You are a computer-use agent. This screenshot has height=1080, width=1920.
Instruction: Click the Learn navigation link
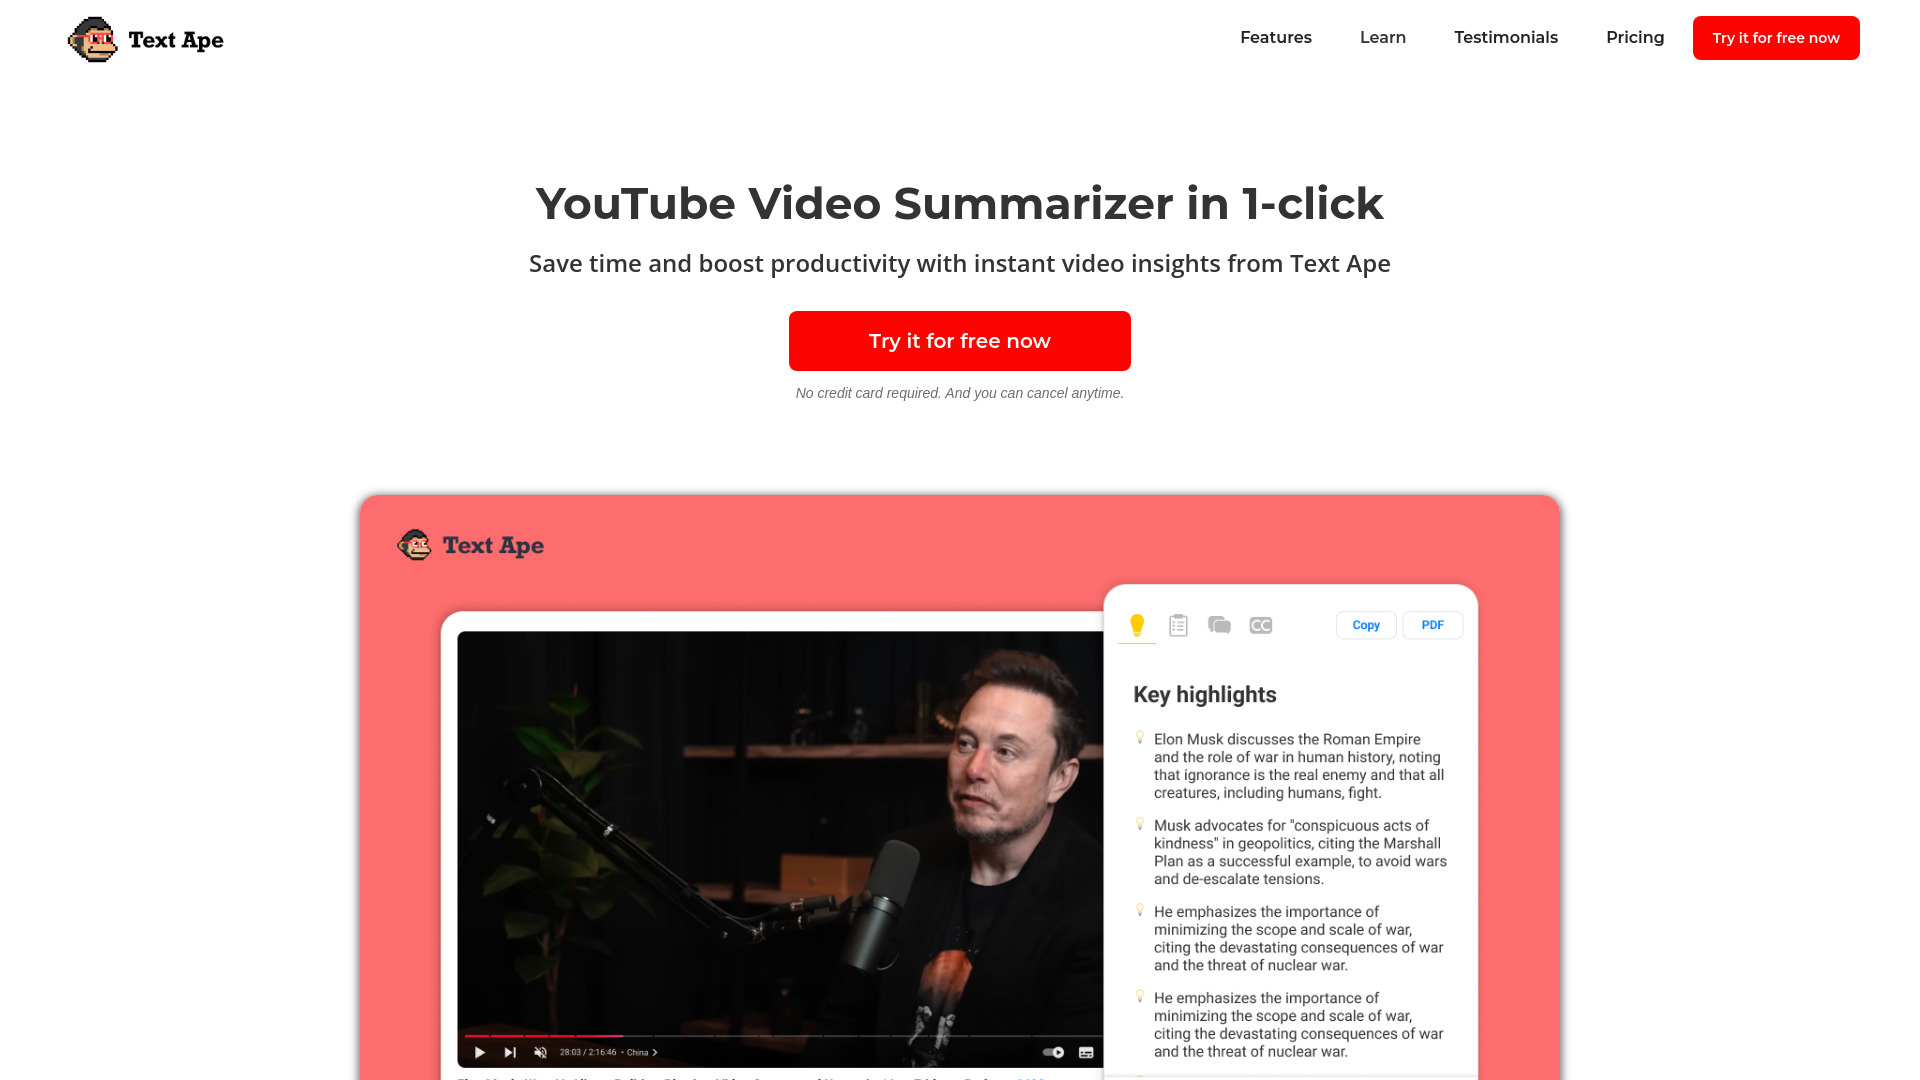[1382, 37]
